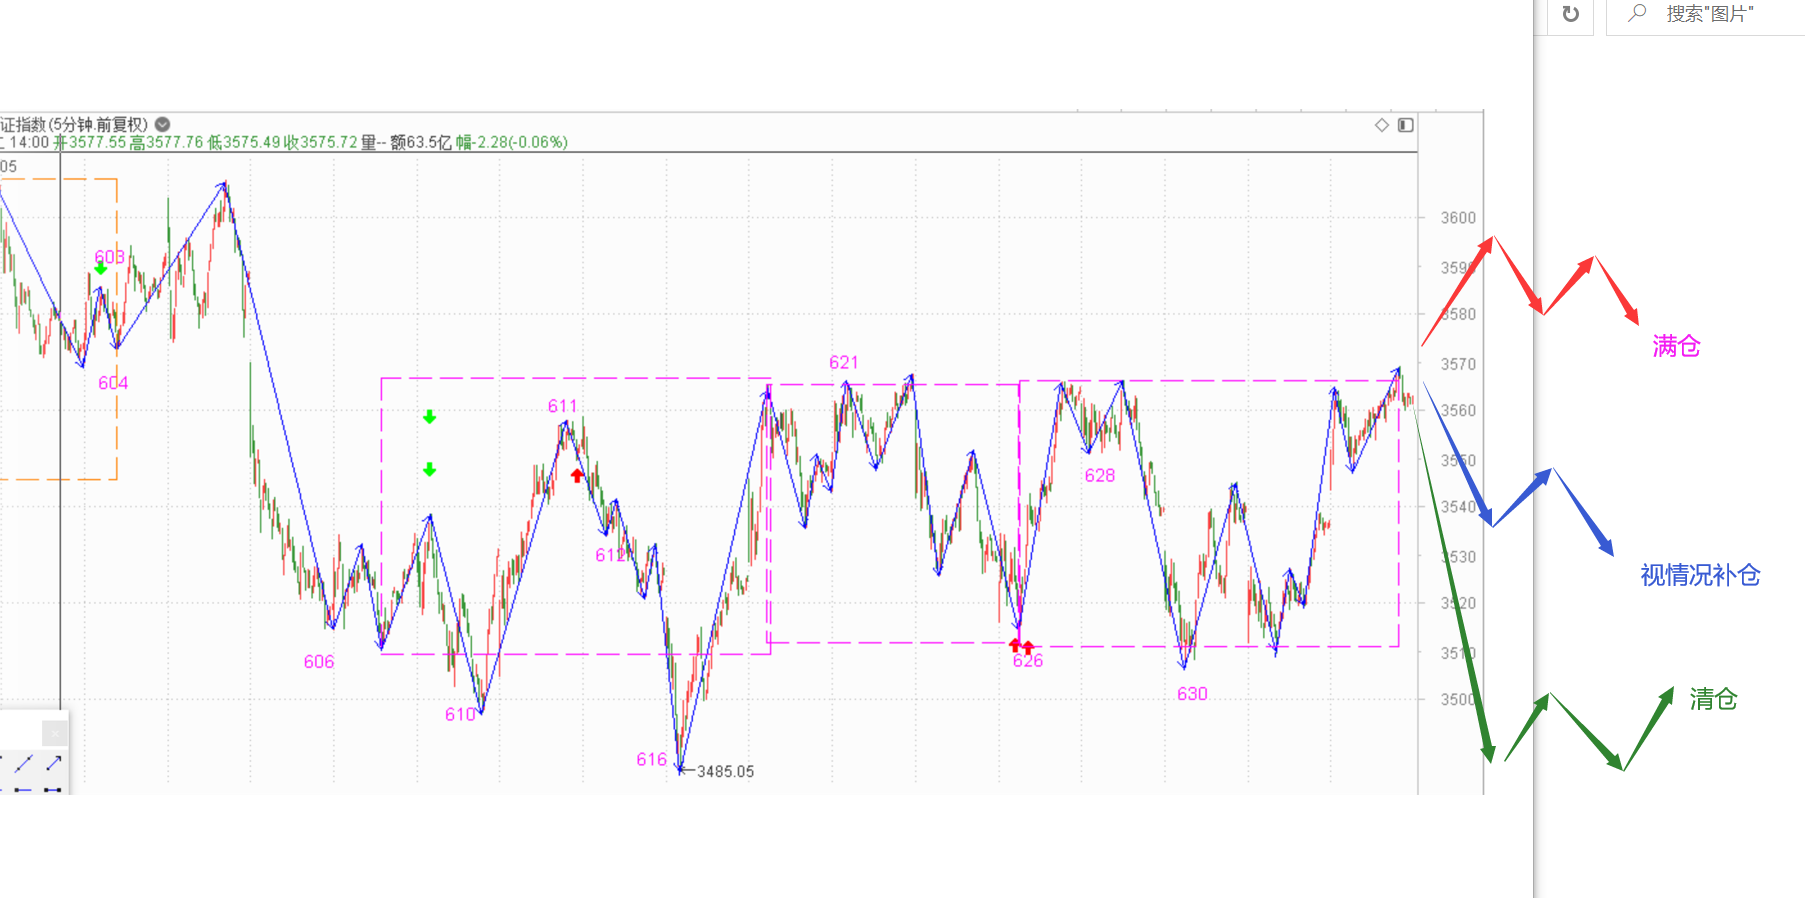The image size is (1805, 898).
Task: Click the 满仓 annotation text
Action: (x=1676, y=346)
